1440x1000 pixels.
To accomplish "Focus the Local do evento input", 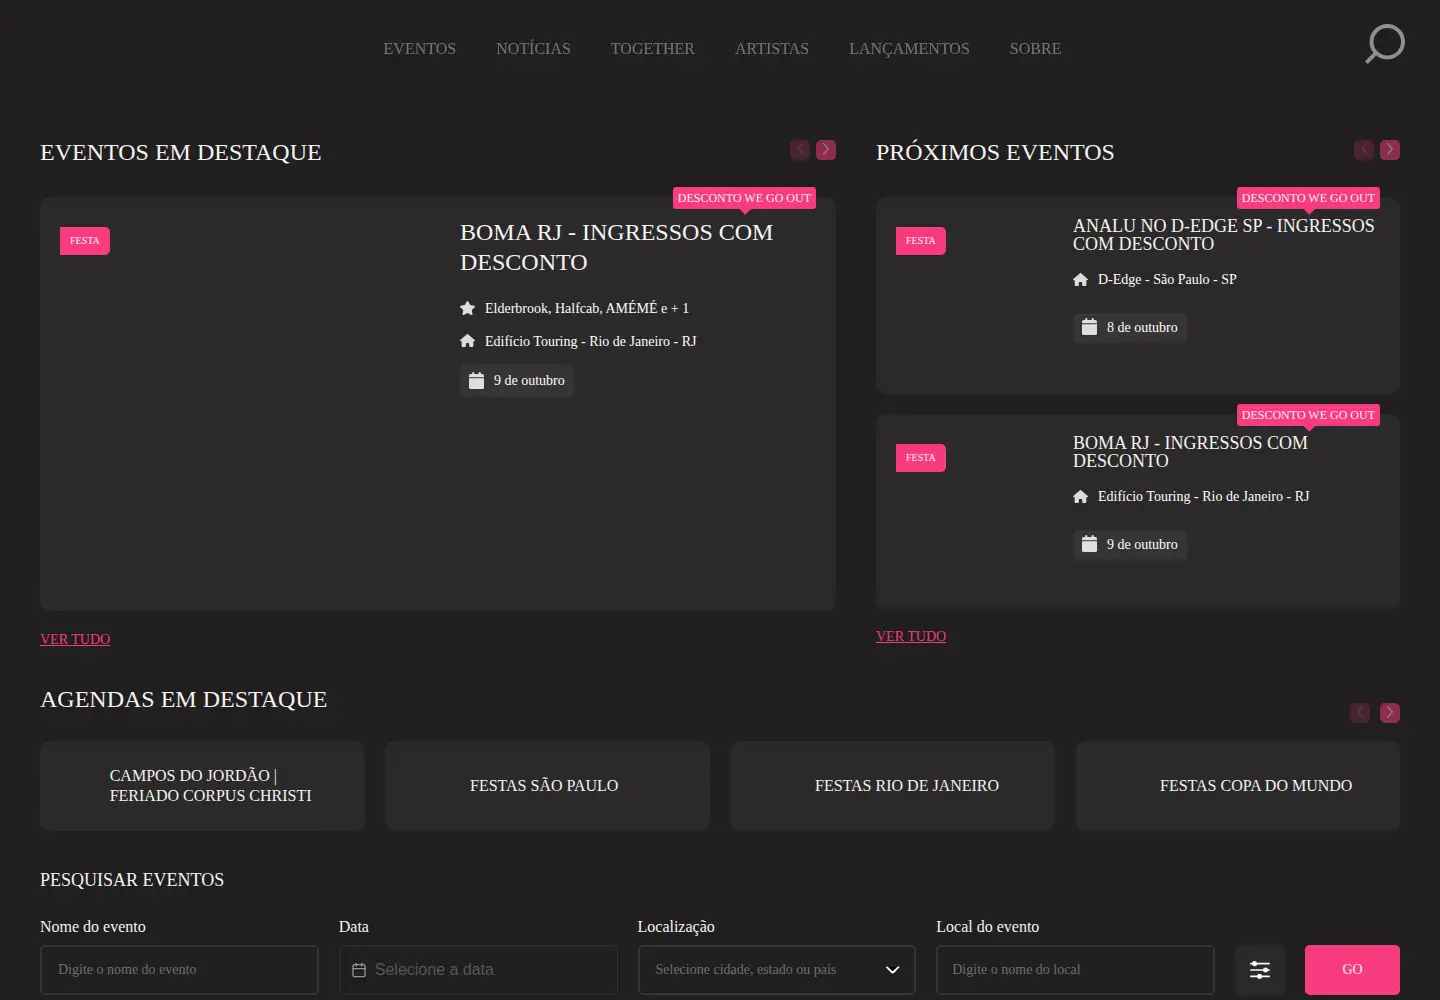I will point(1075,970).
